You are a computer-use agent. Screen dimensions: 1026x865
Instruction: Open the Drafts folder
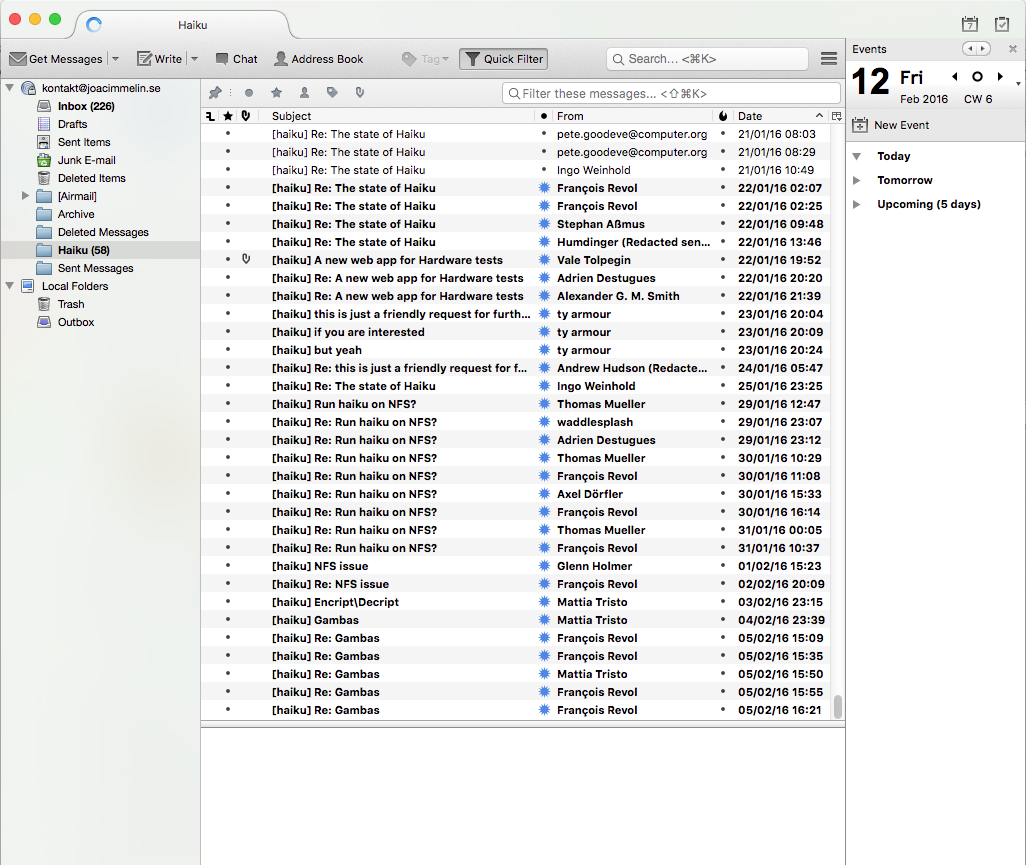click(x=72, y=124)
